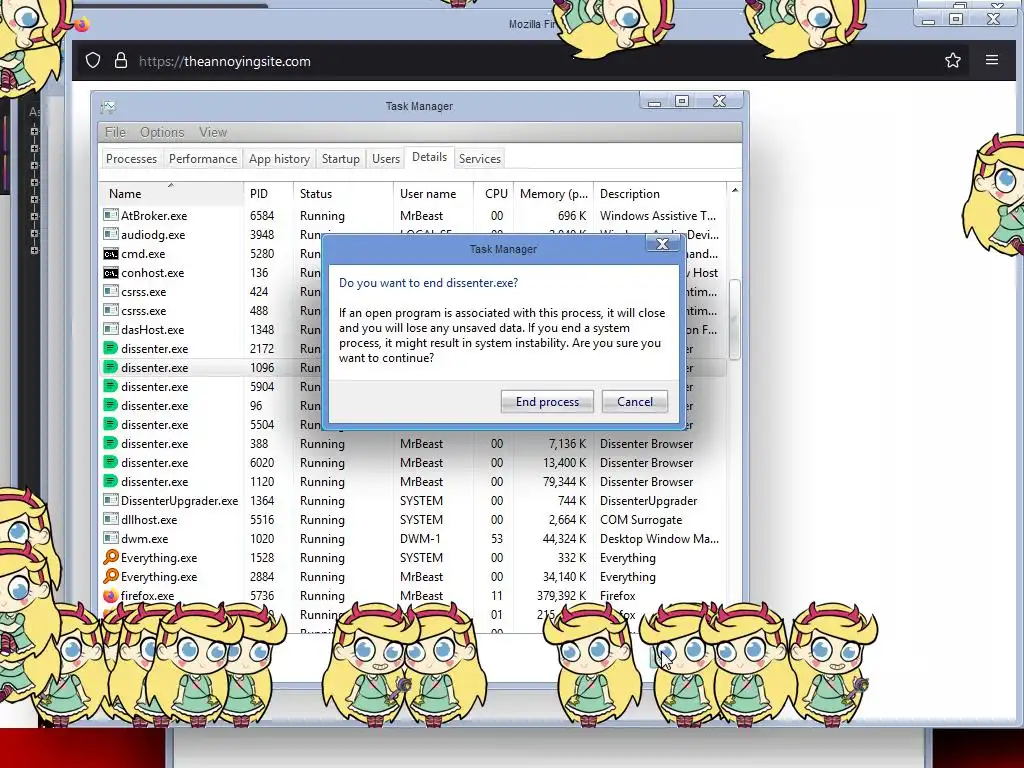Select dissenter.exe with PID 6020

click(x=413, y=462)
